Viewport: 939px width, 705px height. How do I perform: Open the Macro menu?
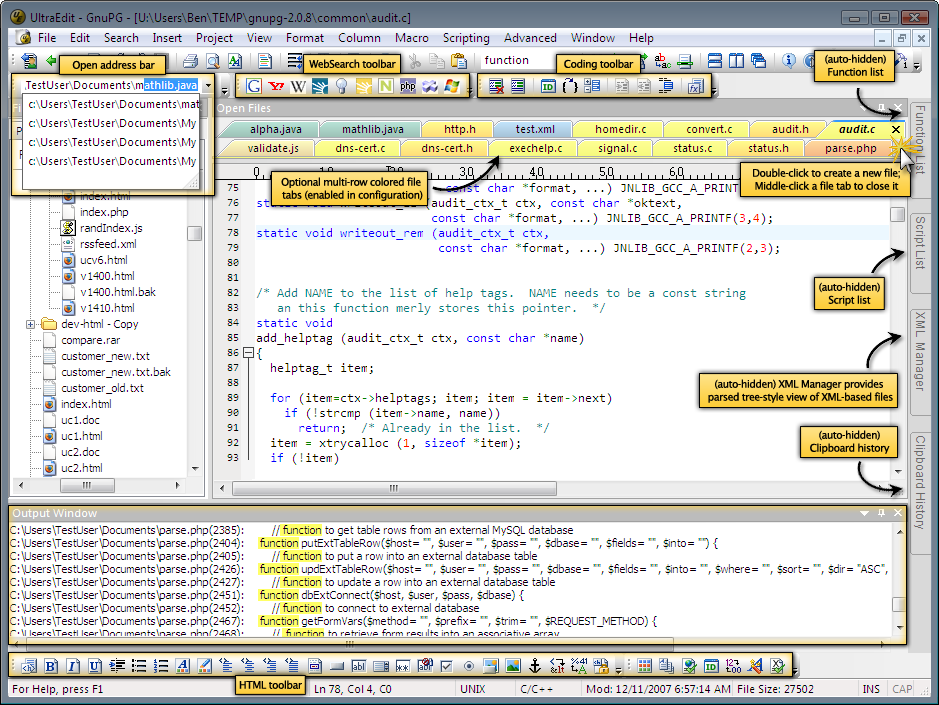click(x=411, y=38)
